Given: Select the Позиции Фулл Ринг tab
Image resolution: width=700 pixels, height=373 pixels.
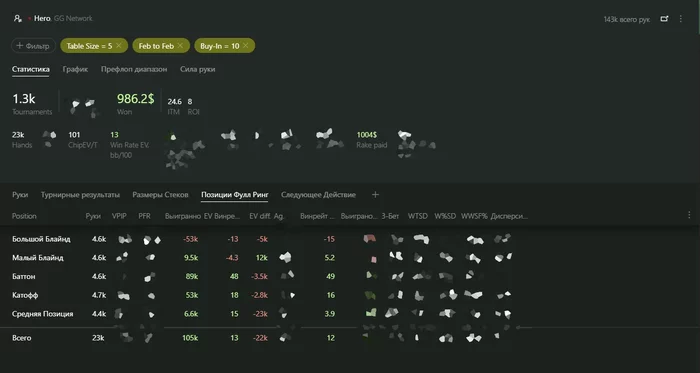Looking at the screenshot, I should [234, 195].
